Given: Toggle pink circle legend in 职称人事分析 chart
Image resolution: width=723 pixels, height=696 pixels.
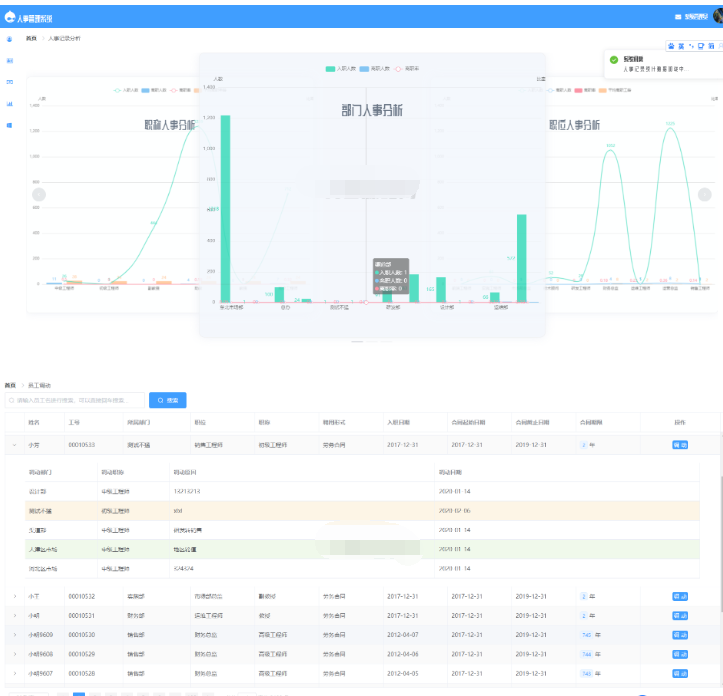Looking at the screenshot, I should 180,90.
